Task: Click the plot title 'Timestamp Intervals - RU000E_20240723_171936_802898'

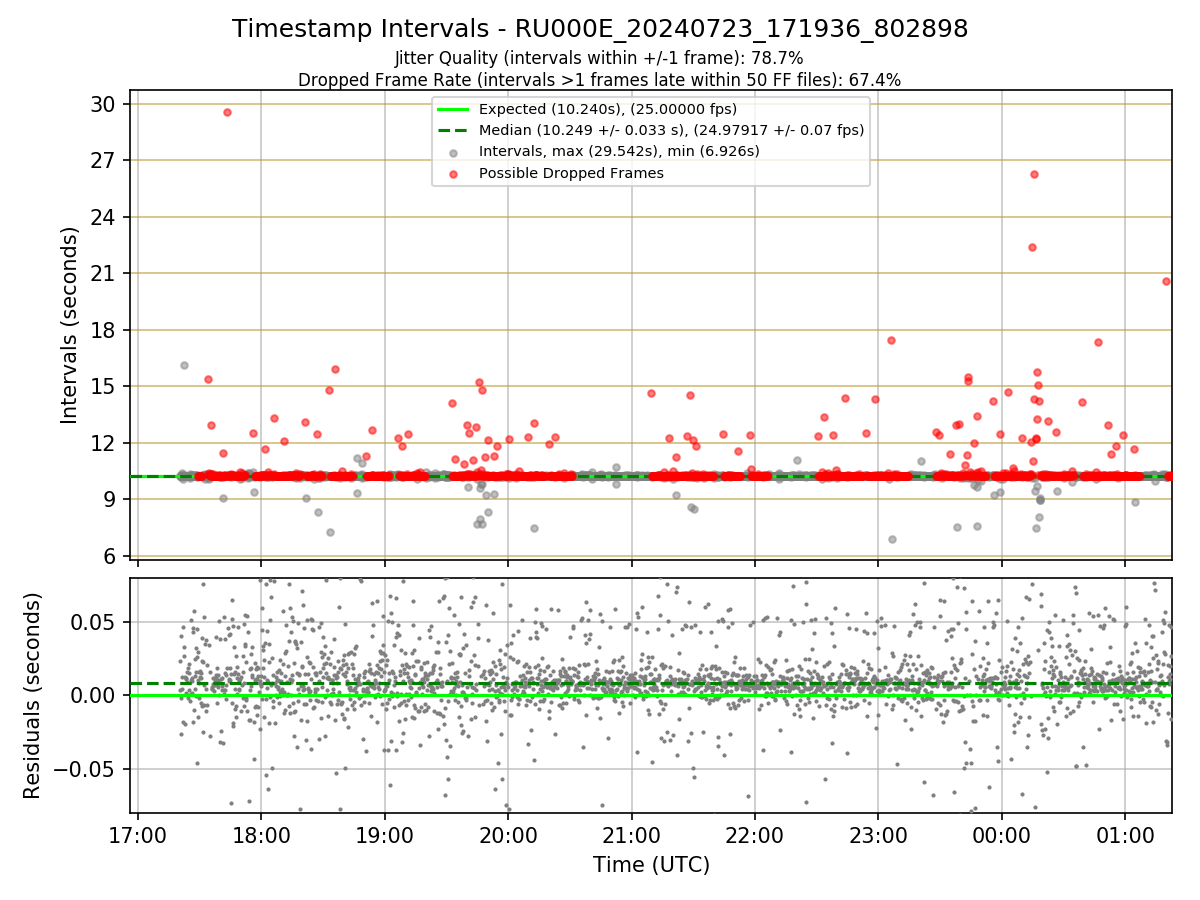Action: click(x=600, y=29)
